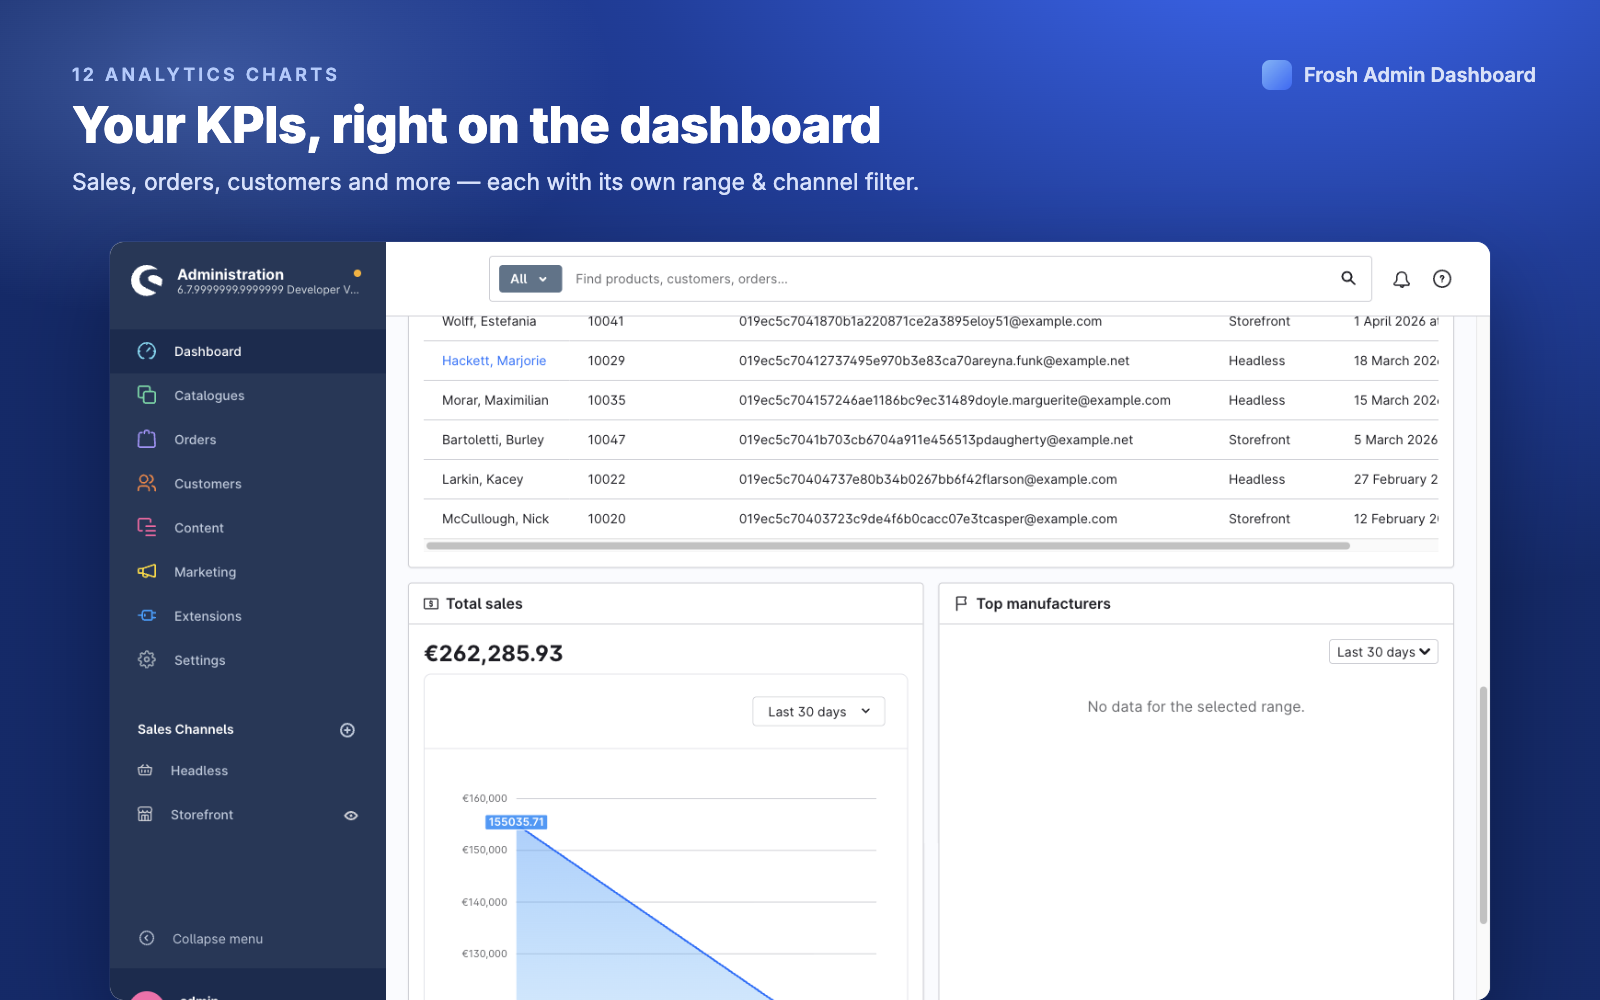
Task: Open the help question mark icon
Action: (x=1442, y=279)
